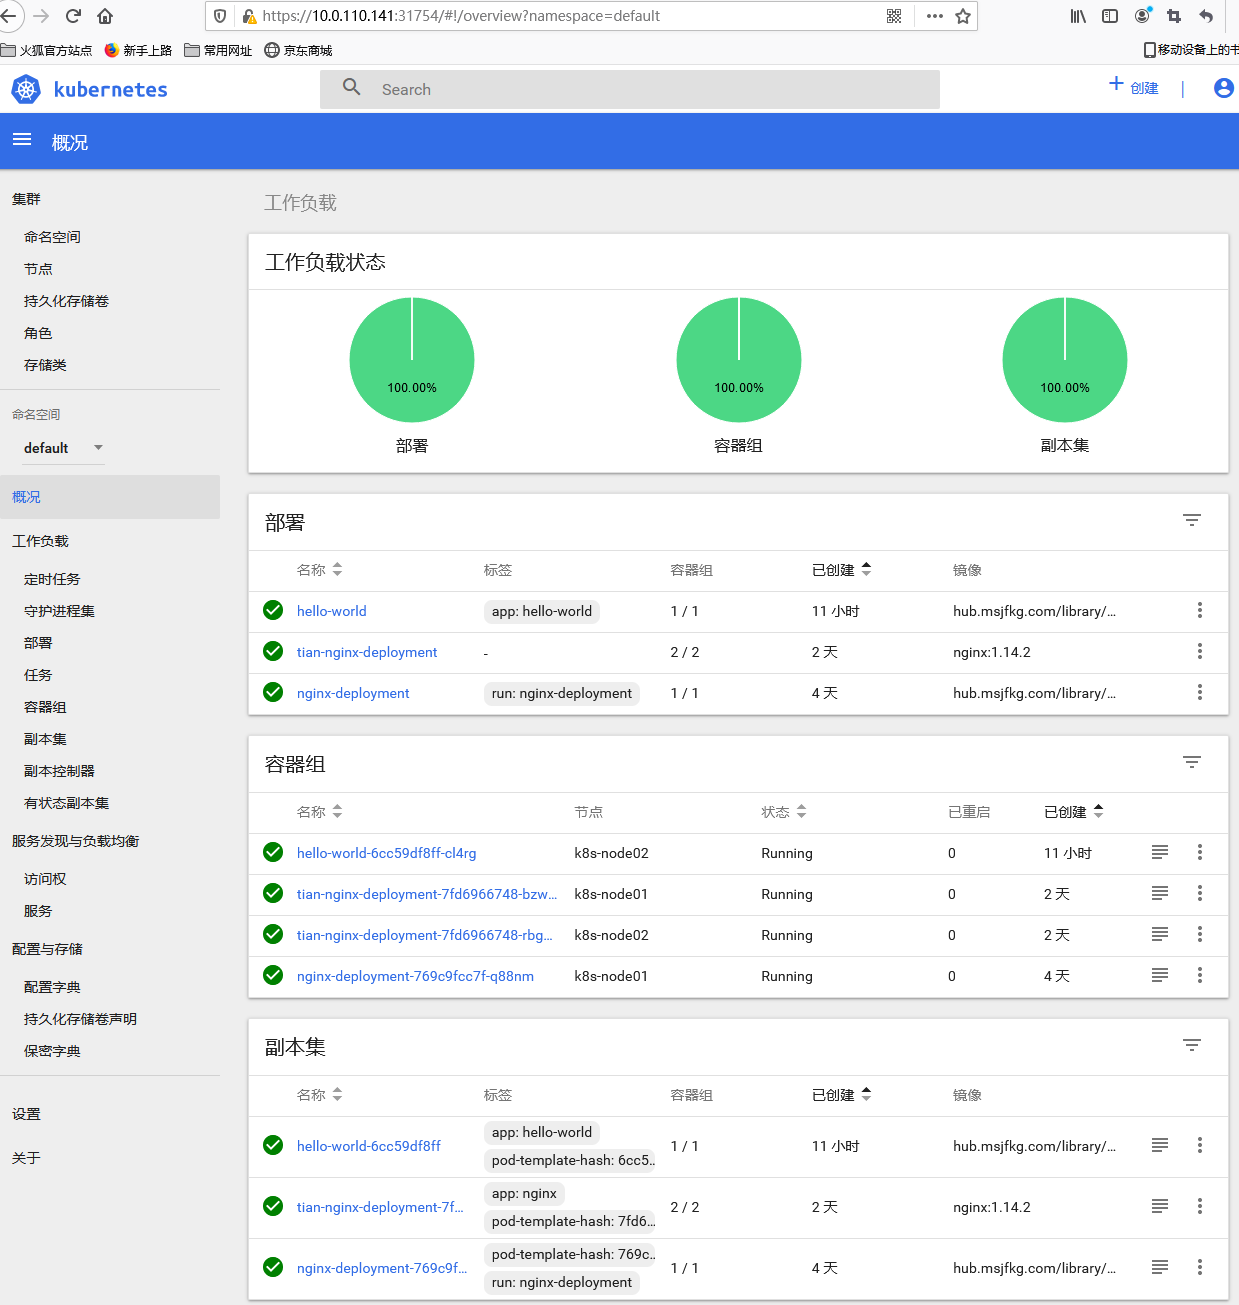Image resolution: width=1239 pixels, height=1305 pixels.
Task: View logs for hello-world-6cc59df8ff-cl4rg pod
Action: point(1160,852)
